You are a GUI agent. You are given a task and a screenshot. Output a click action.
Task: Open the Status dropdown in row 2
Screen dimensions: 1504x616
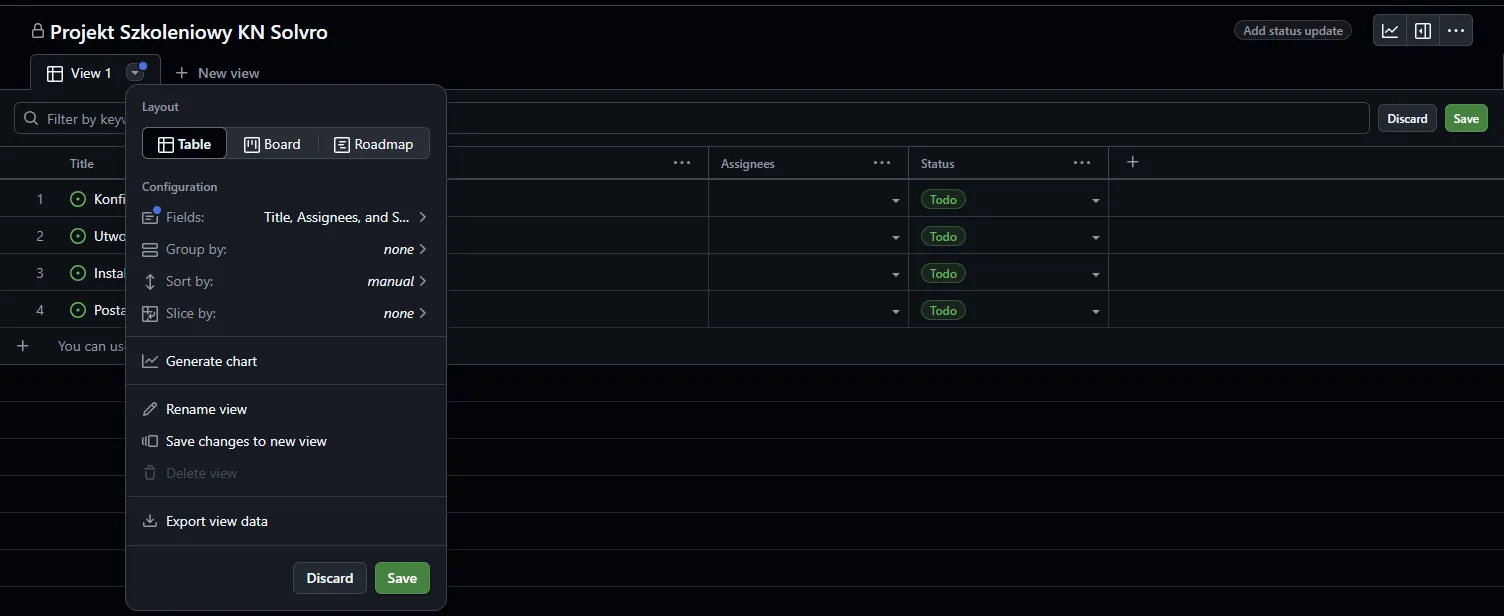(1096, 238)
